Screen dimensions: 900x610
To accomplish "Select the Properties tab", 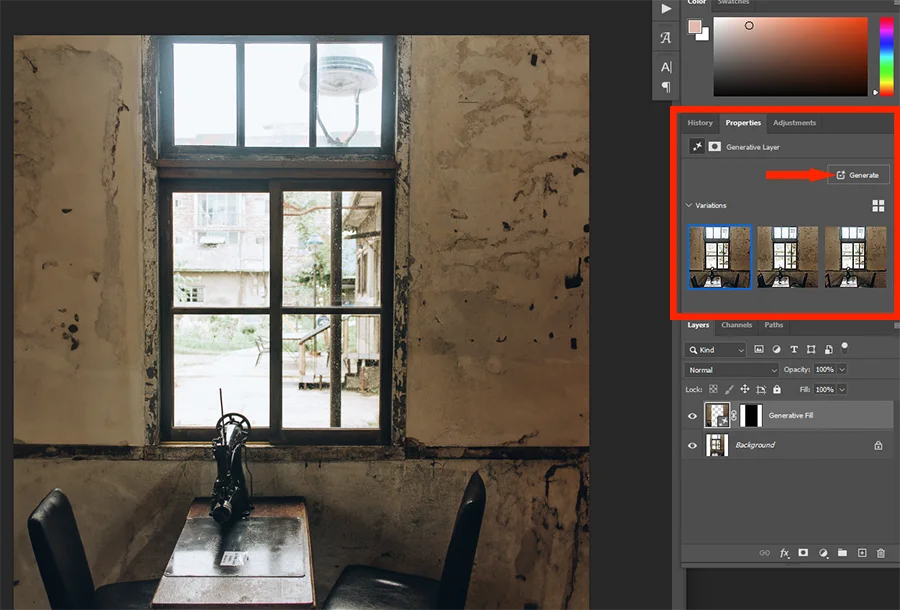I will click(743, 123).
